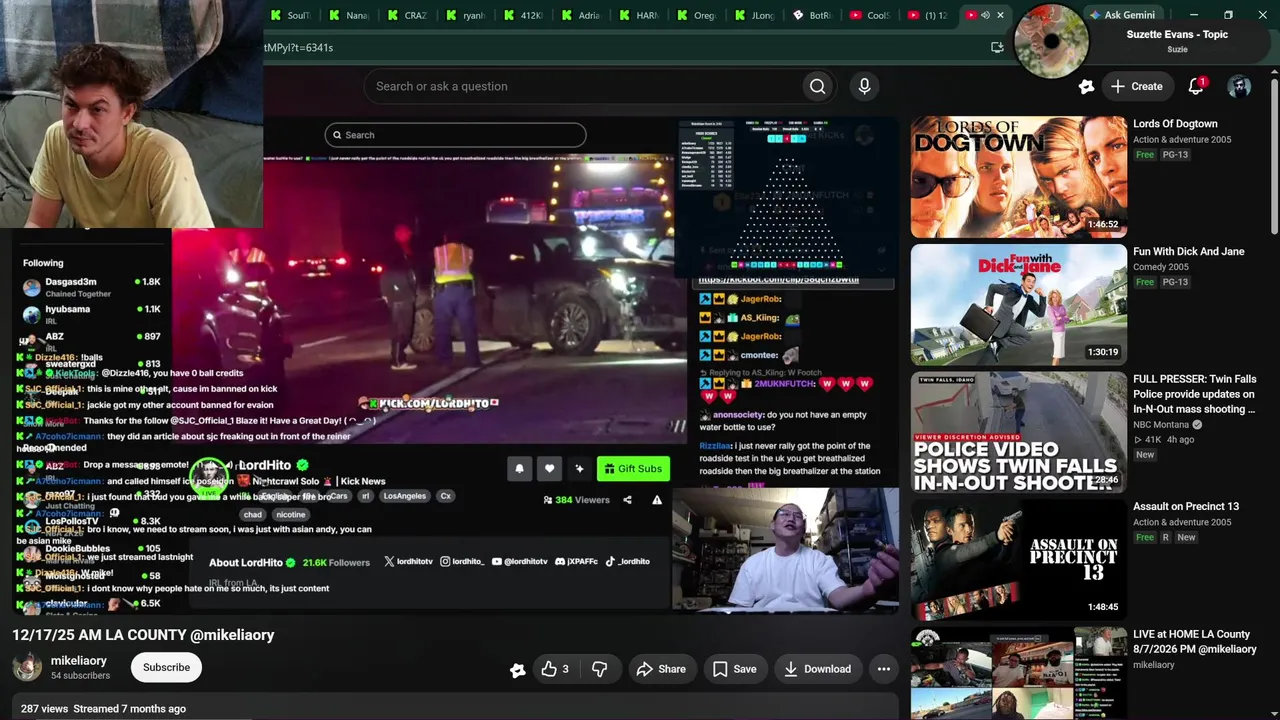Click the Download button
Viewport: 1280px width, 720px height.
(x=817, y=669)
